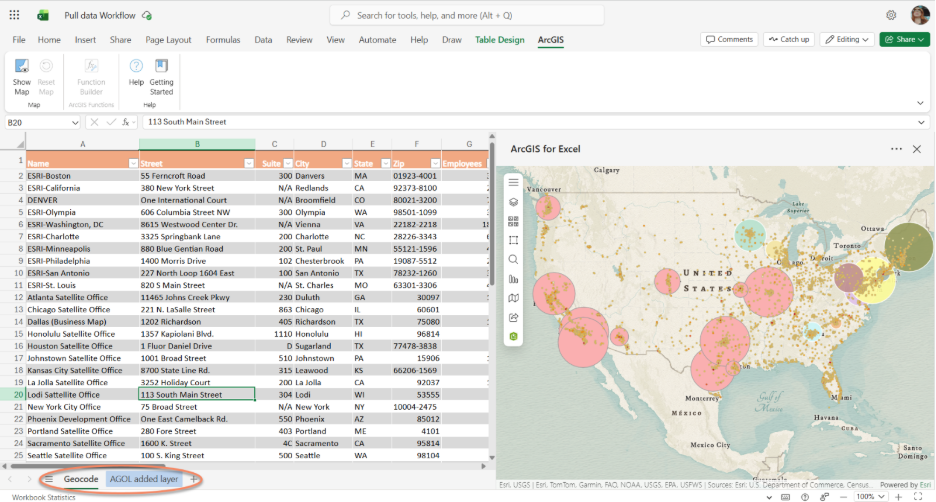The width and height of the screenshot is (936, 502).
Task: Open the settings gear icon
Action: 891,16
